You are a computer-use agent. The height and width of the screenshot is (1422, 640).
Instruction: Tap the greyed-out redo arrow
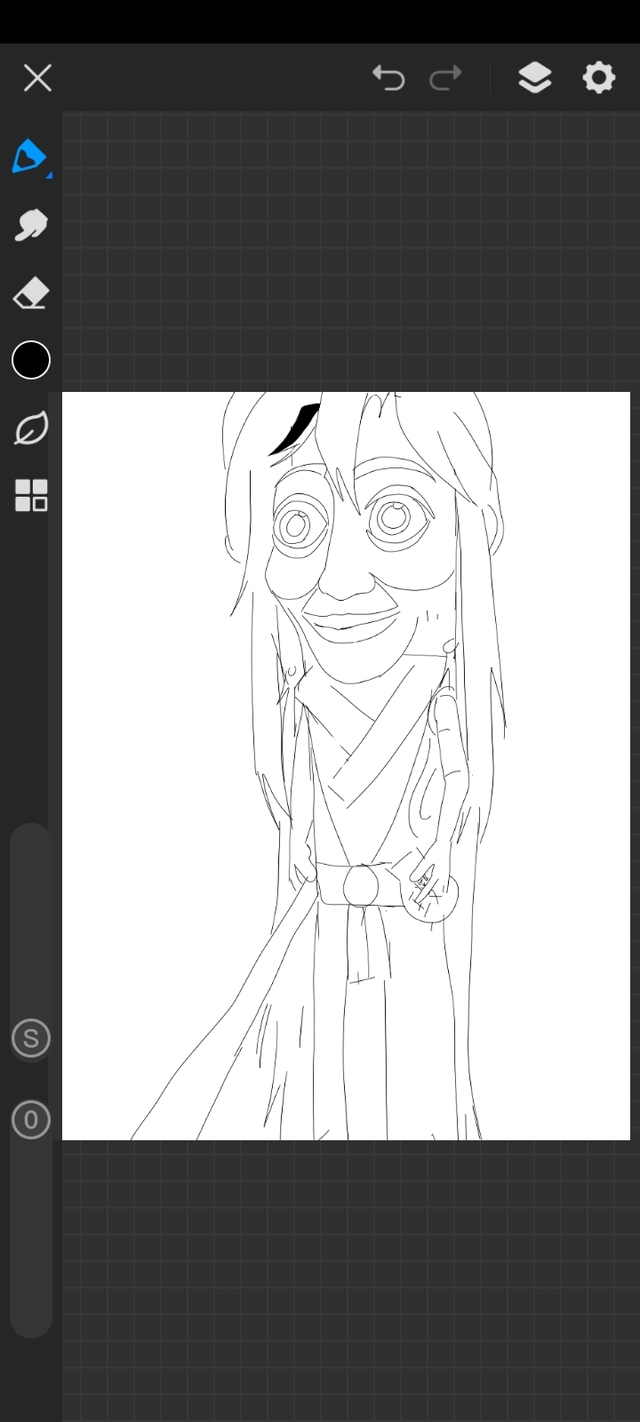tap(445, 78)
